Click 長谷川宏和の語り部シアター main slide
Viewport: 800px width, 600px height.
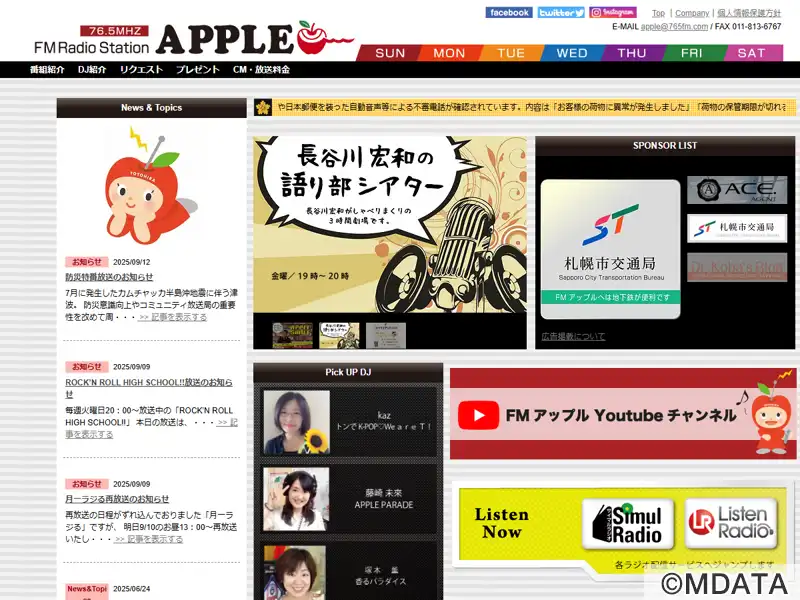pyautogui.click(x=390, y=224)
